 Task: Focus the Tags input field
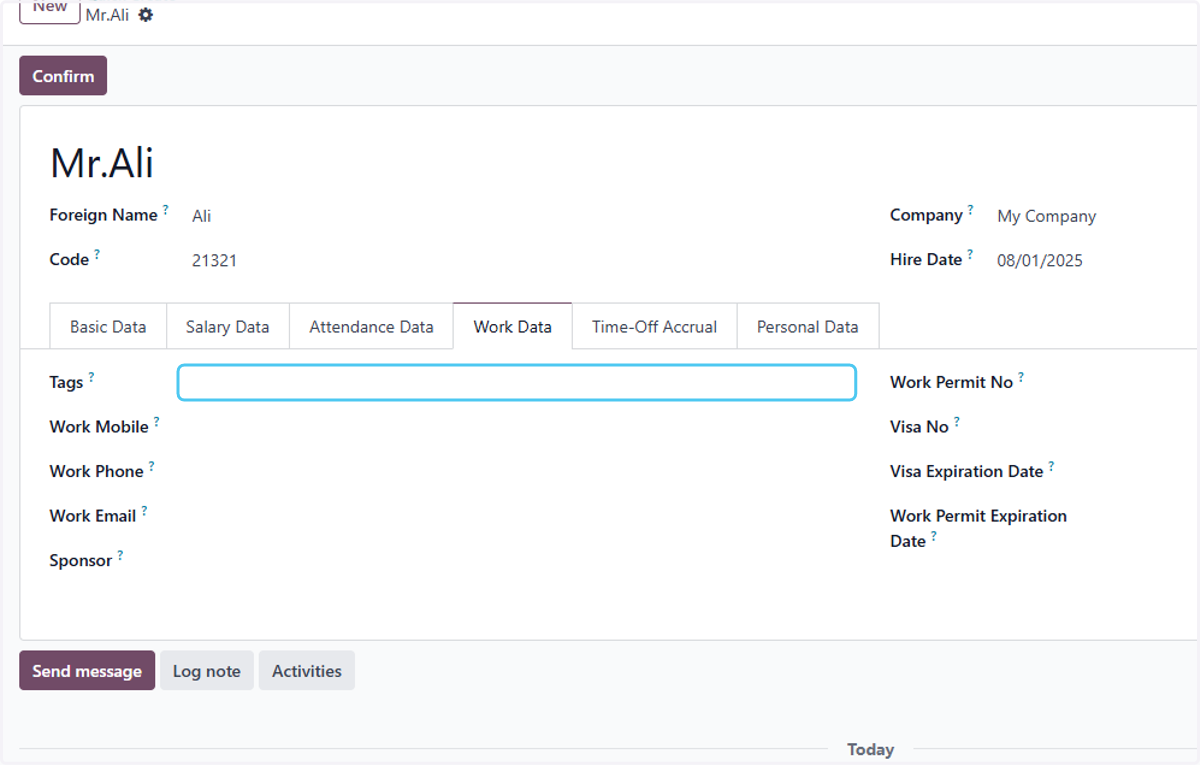coord(517,383)
